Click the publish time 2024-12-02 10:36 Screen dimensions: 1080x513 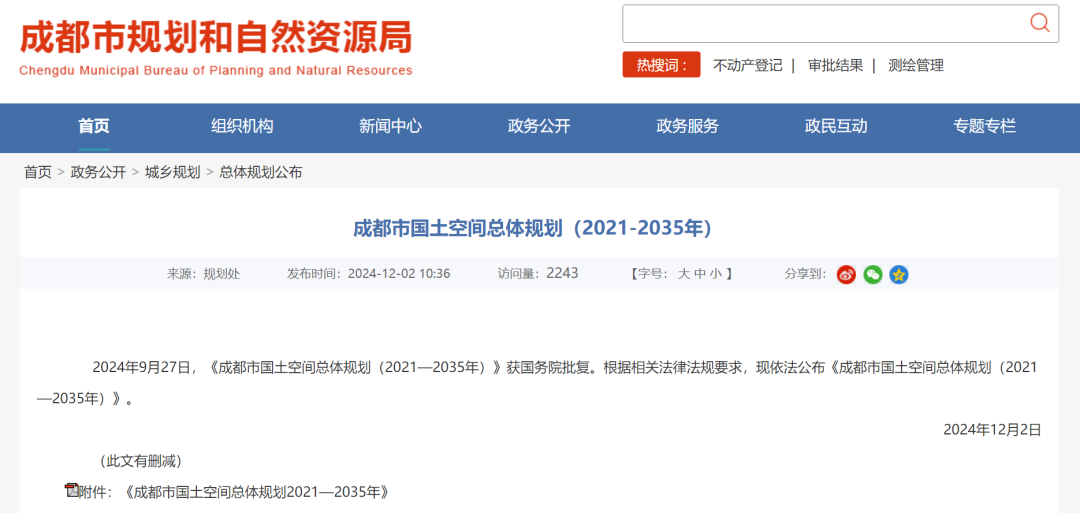click(x=399, y=274)
